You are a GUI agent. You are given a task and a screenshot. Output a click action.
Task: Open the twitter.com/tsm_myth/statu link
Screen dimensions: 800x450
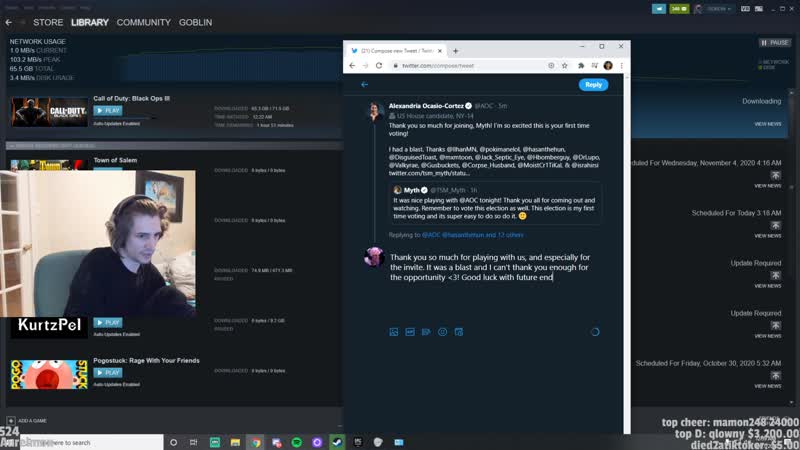(429, 173)
